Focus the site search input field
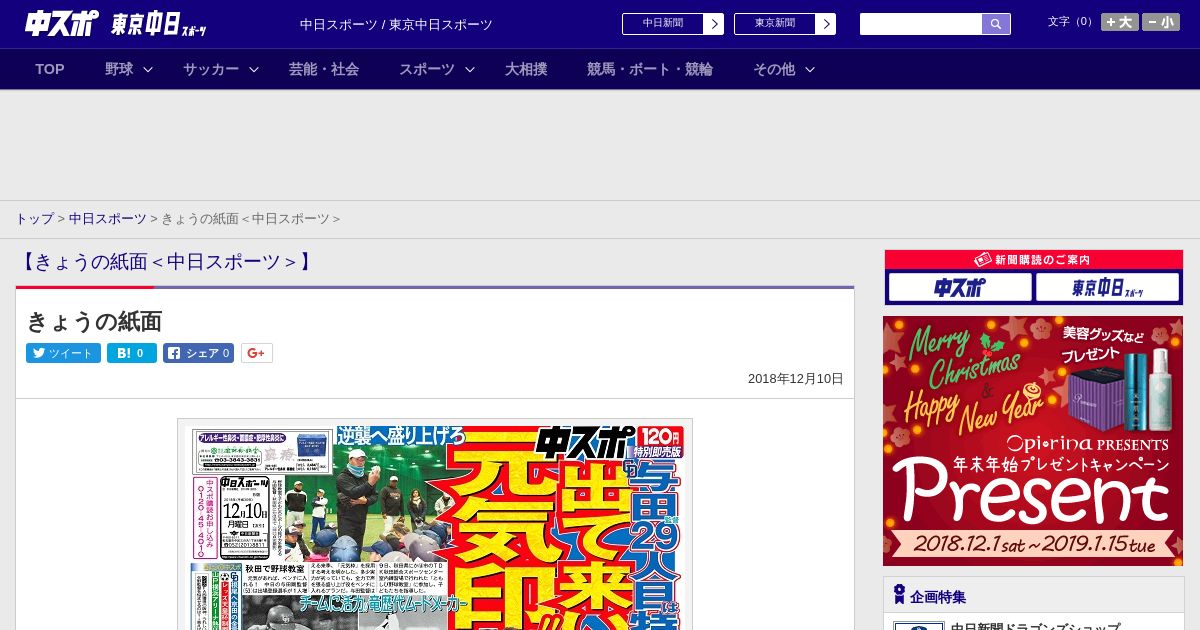1200x630 pixels. pos(921,24)
